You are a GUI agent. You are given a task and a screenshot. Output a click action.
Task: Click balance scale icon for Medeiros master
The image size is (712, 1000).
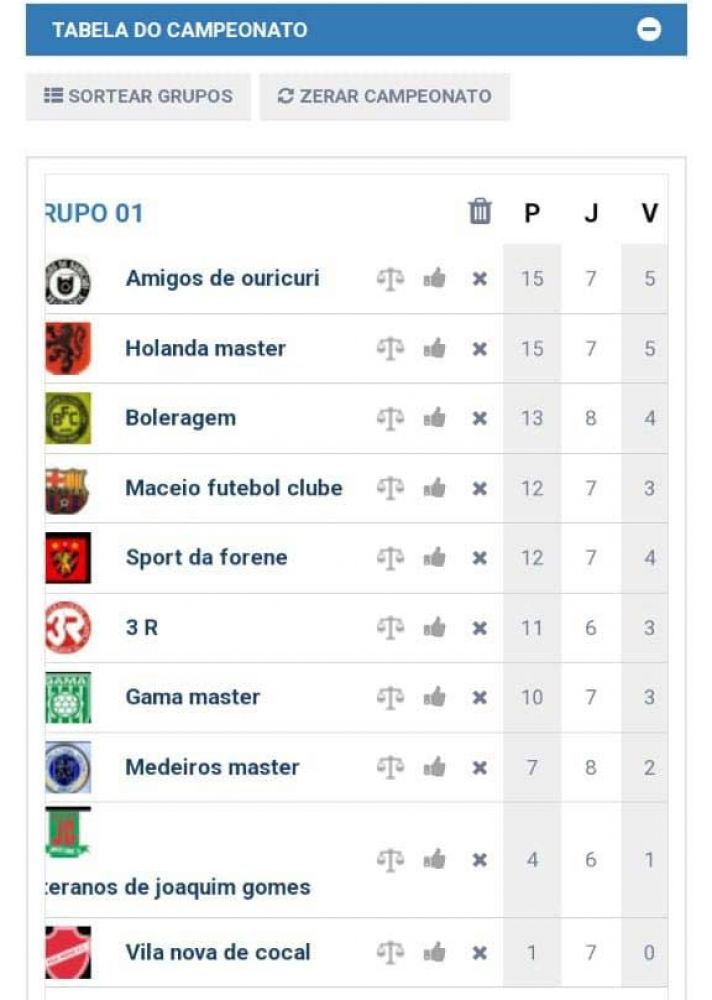pos(389,767)
